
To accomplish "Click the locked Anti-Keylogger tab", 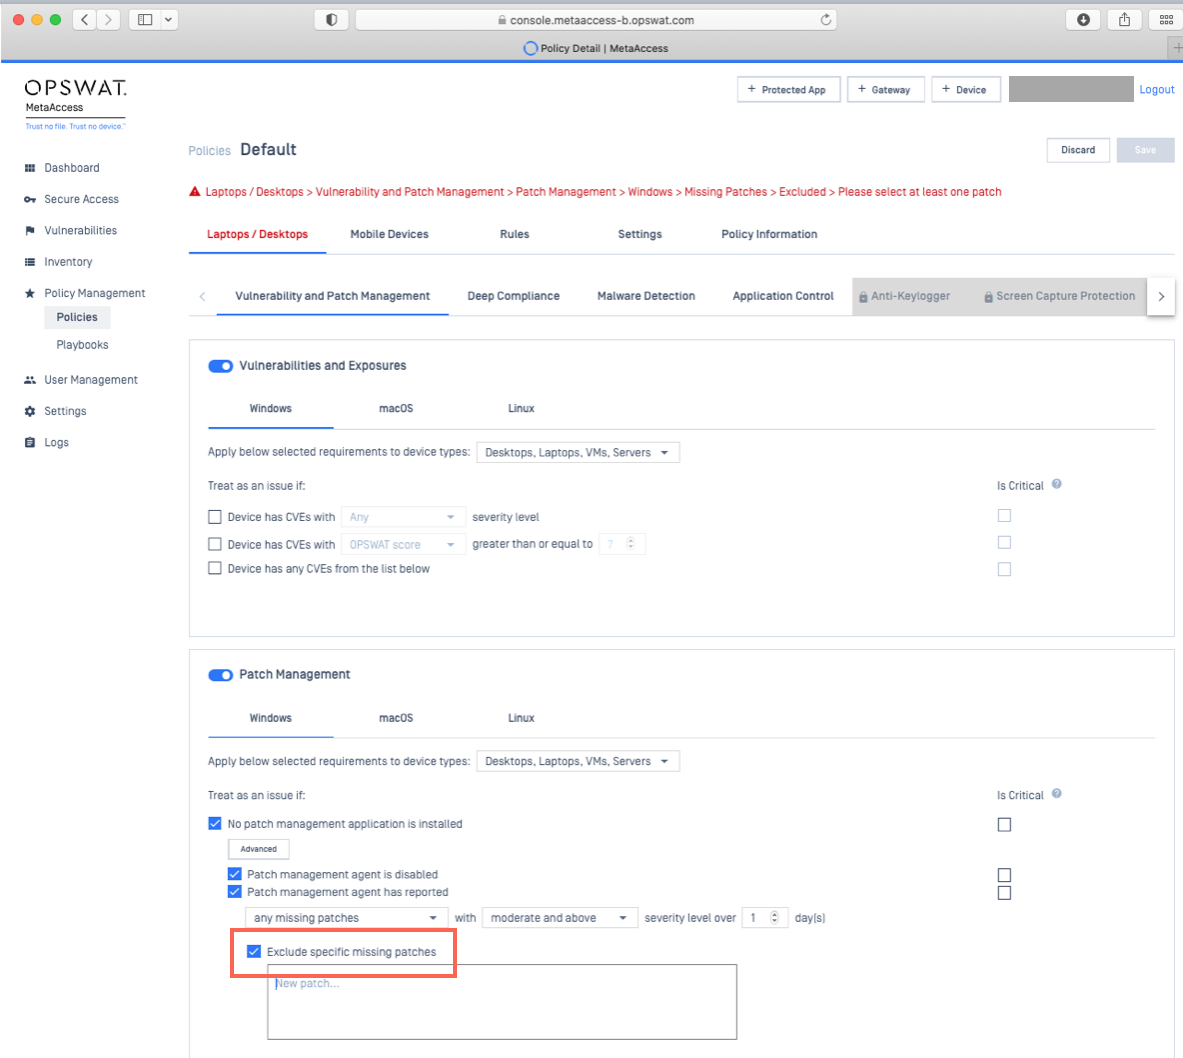I will click(904, 297).
